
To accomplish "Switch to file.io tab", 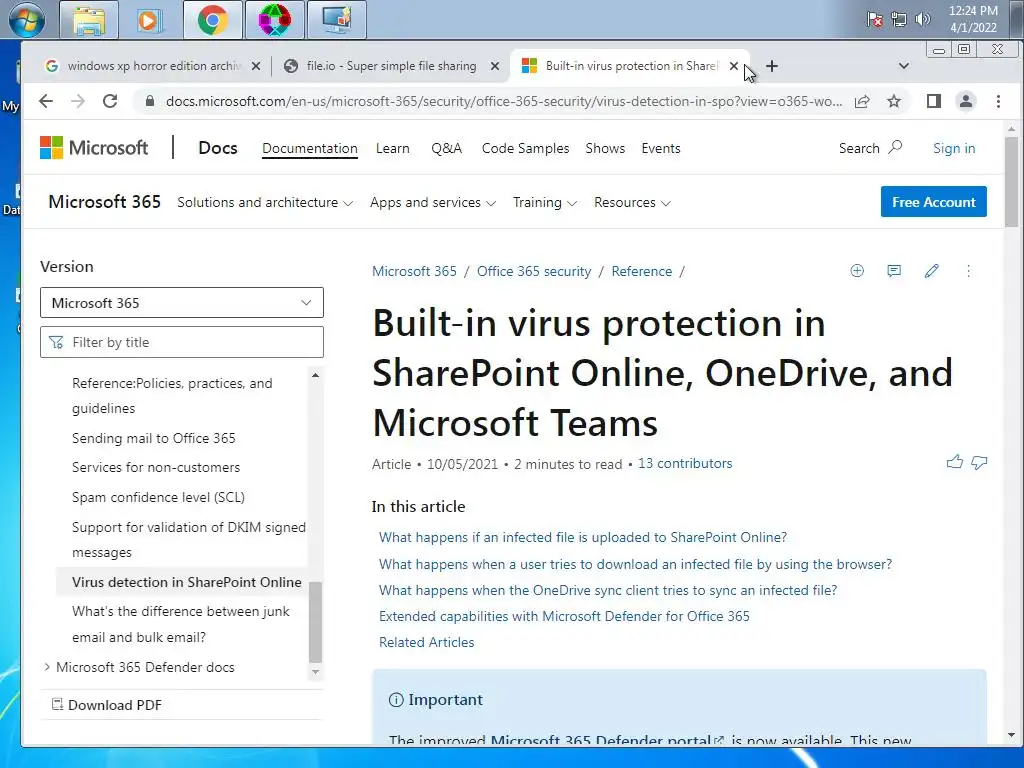I will tap(392, 66).
